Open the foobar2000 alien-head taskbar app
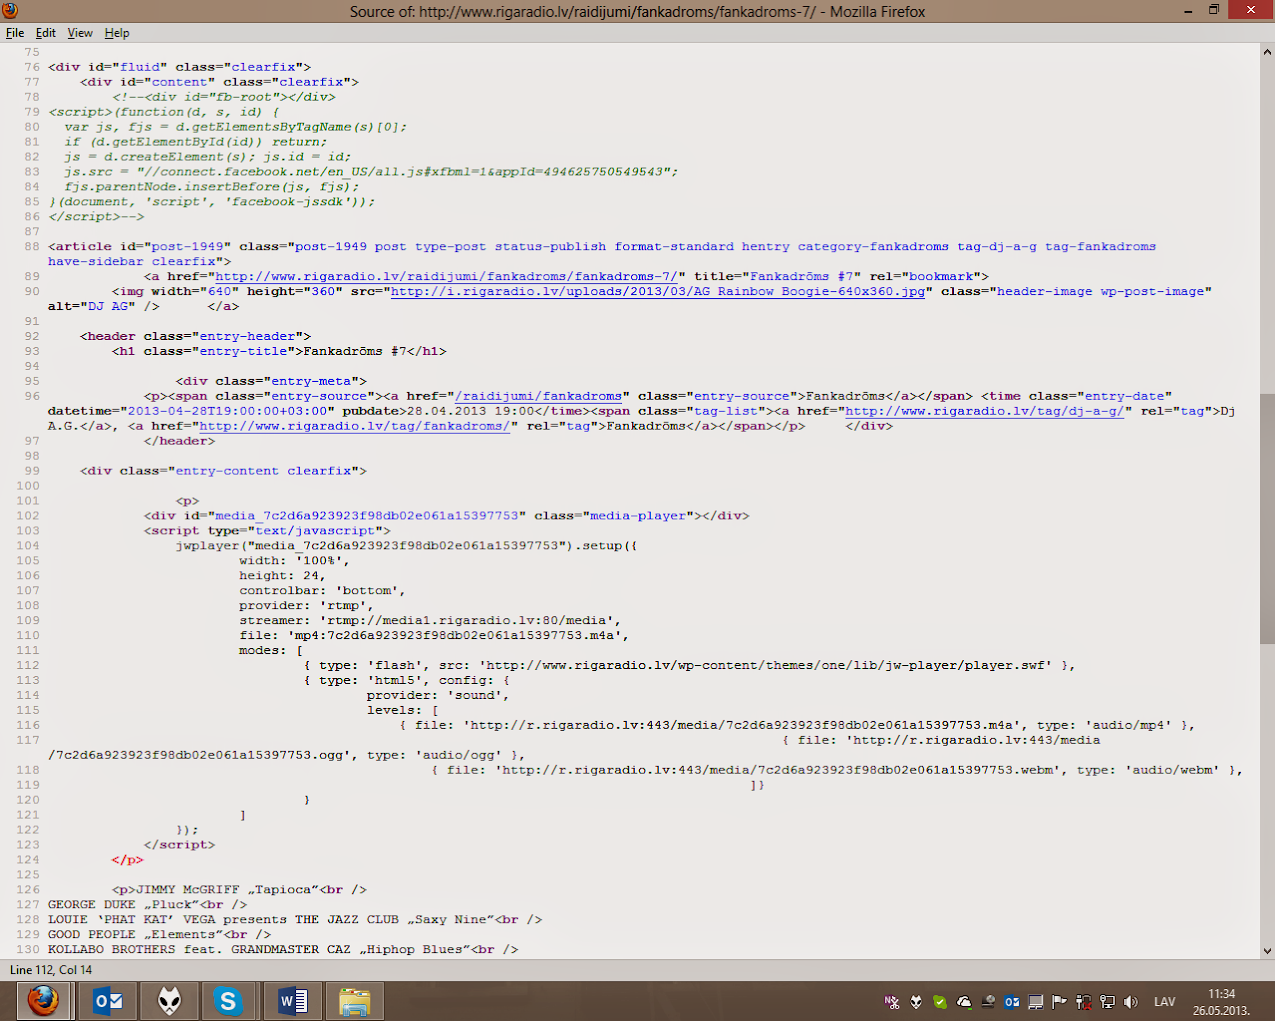Viewport: 1275px width, 1021px height. coord(170,1001)
